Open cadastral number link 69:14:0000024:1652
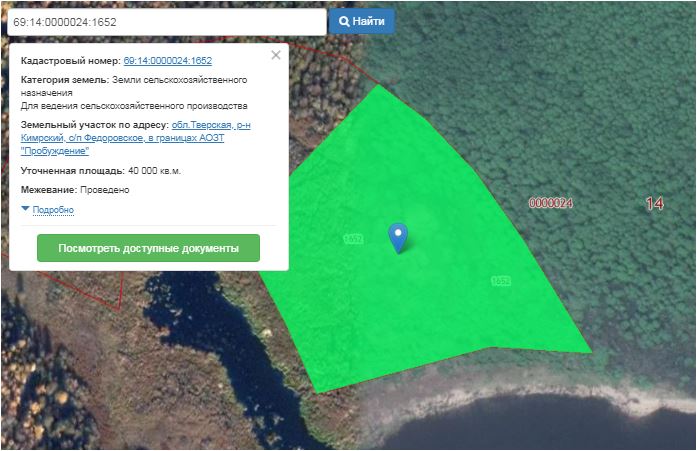This screenshot has width=697, height=451. tap(167, 61)
